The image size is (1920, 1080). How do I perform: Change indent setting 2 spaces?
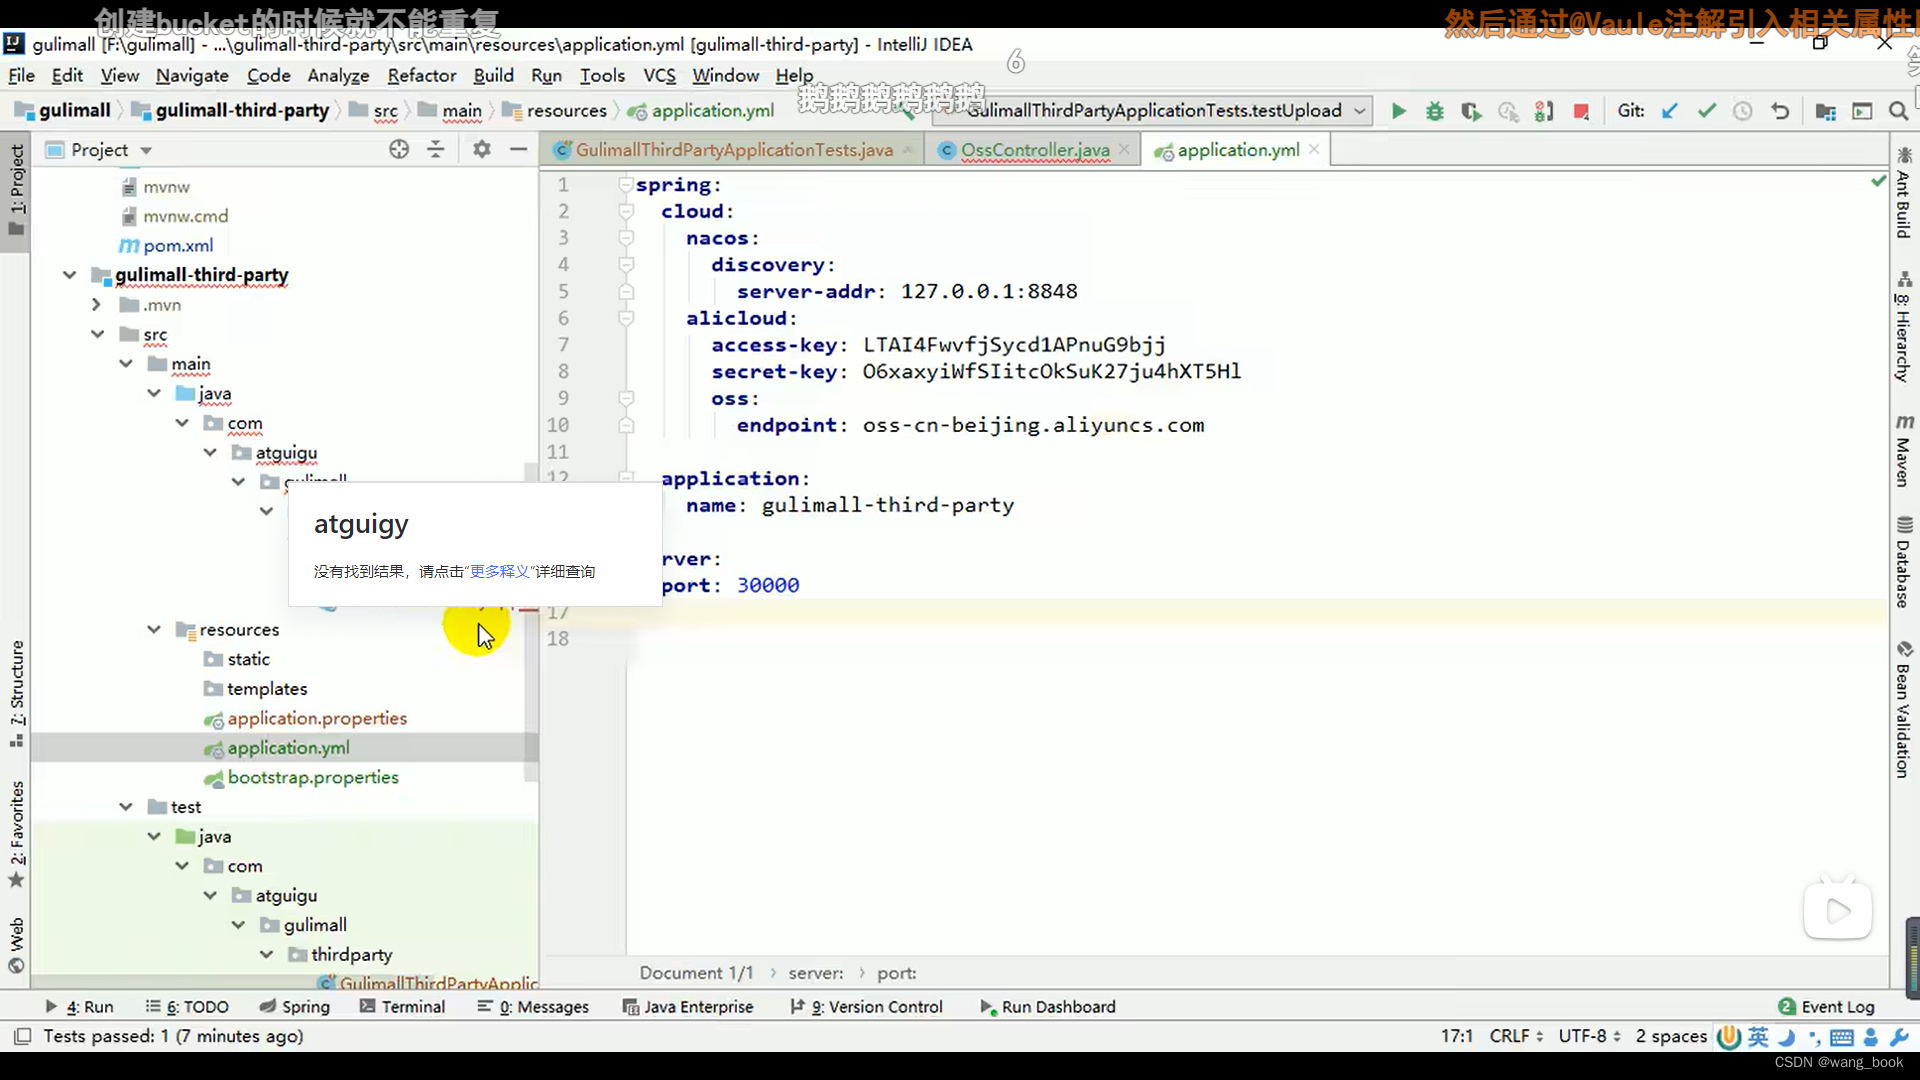coord(1671,1036)
